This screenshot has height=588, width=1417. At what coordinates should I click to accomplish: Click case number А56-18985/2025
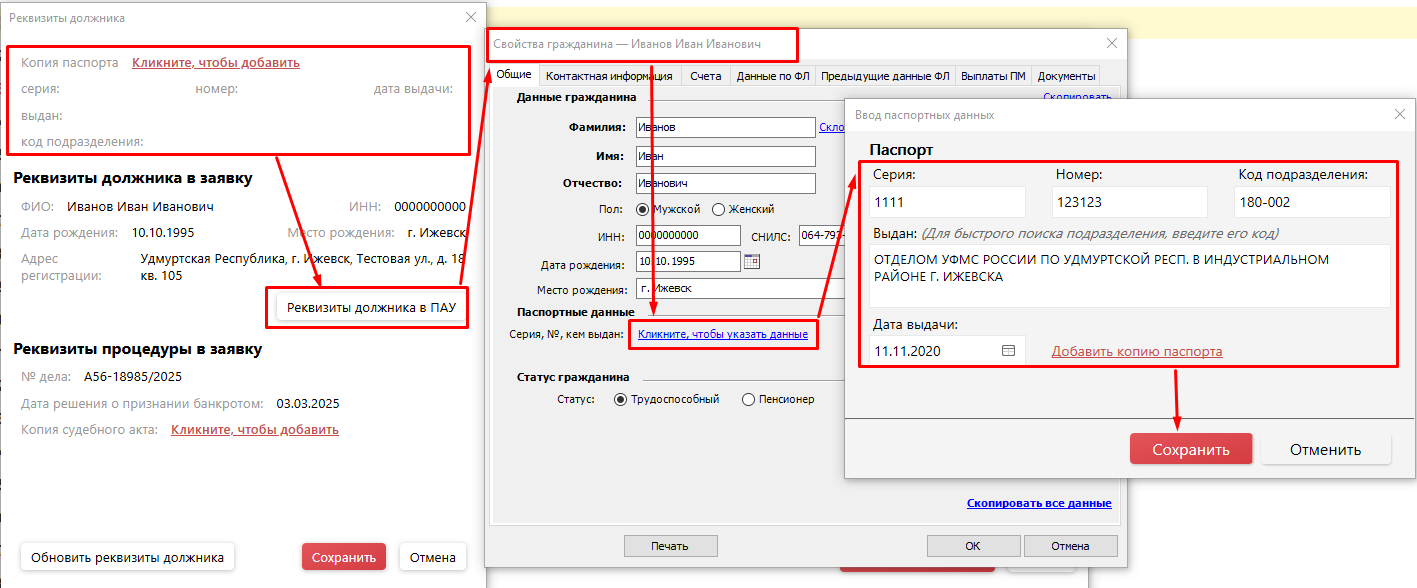pos(133,377)
